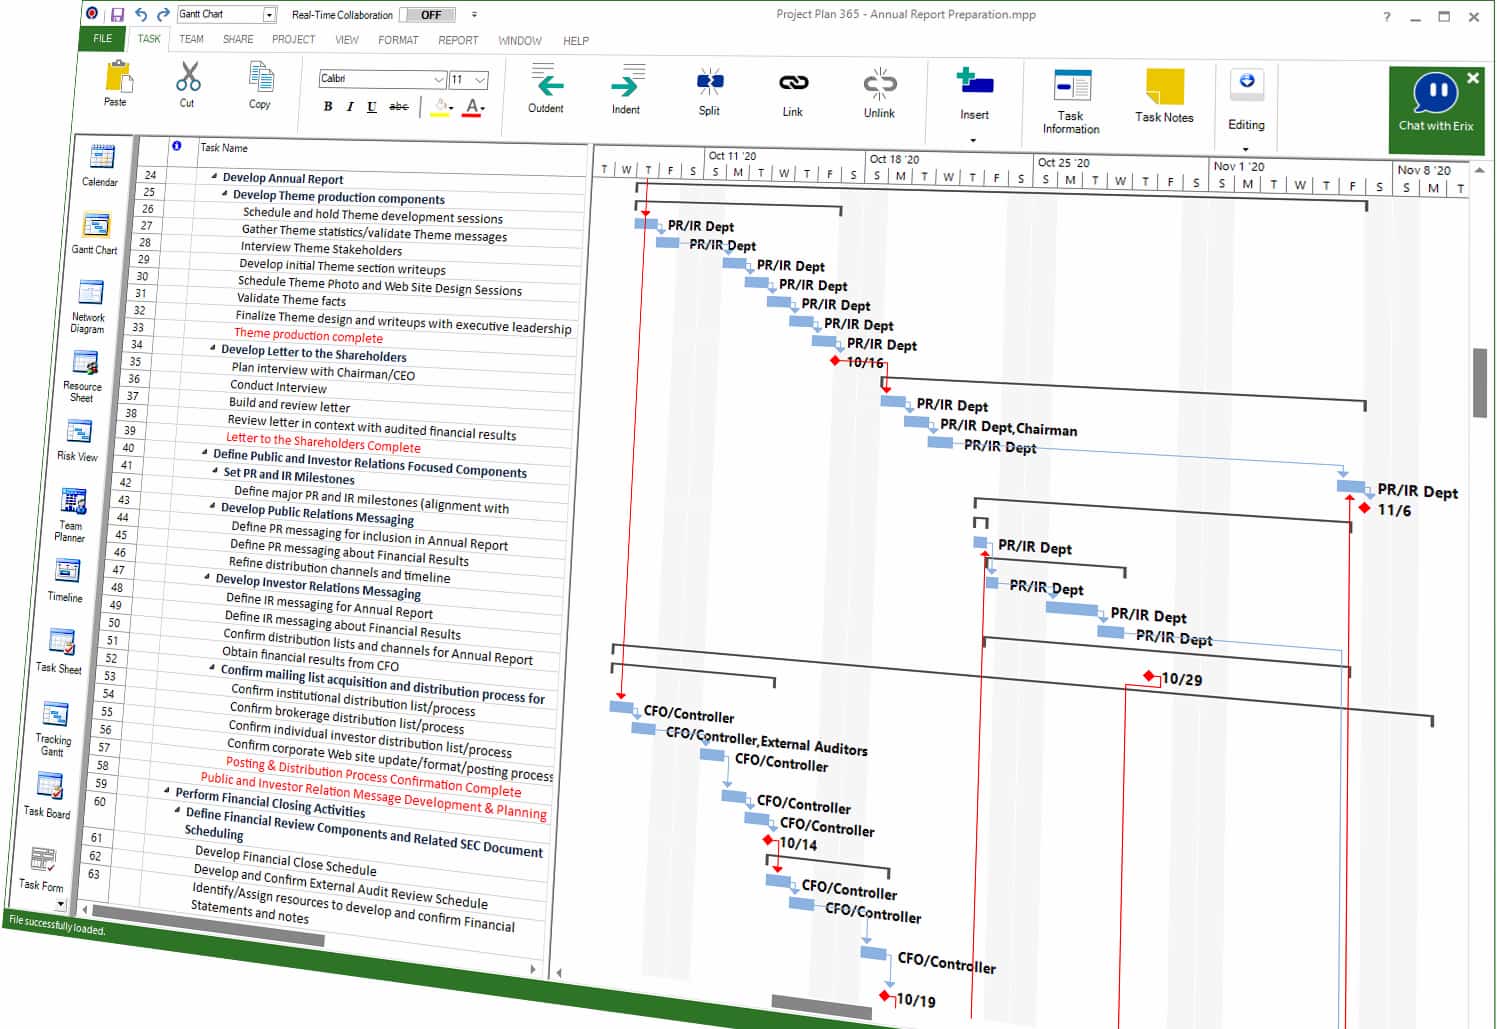This screenshot has height=1029, width=1497.
Task: Switch to the FORMAT tab
Action: pos(398,40)
